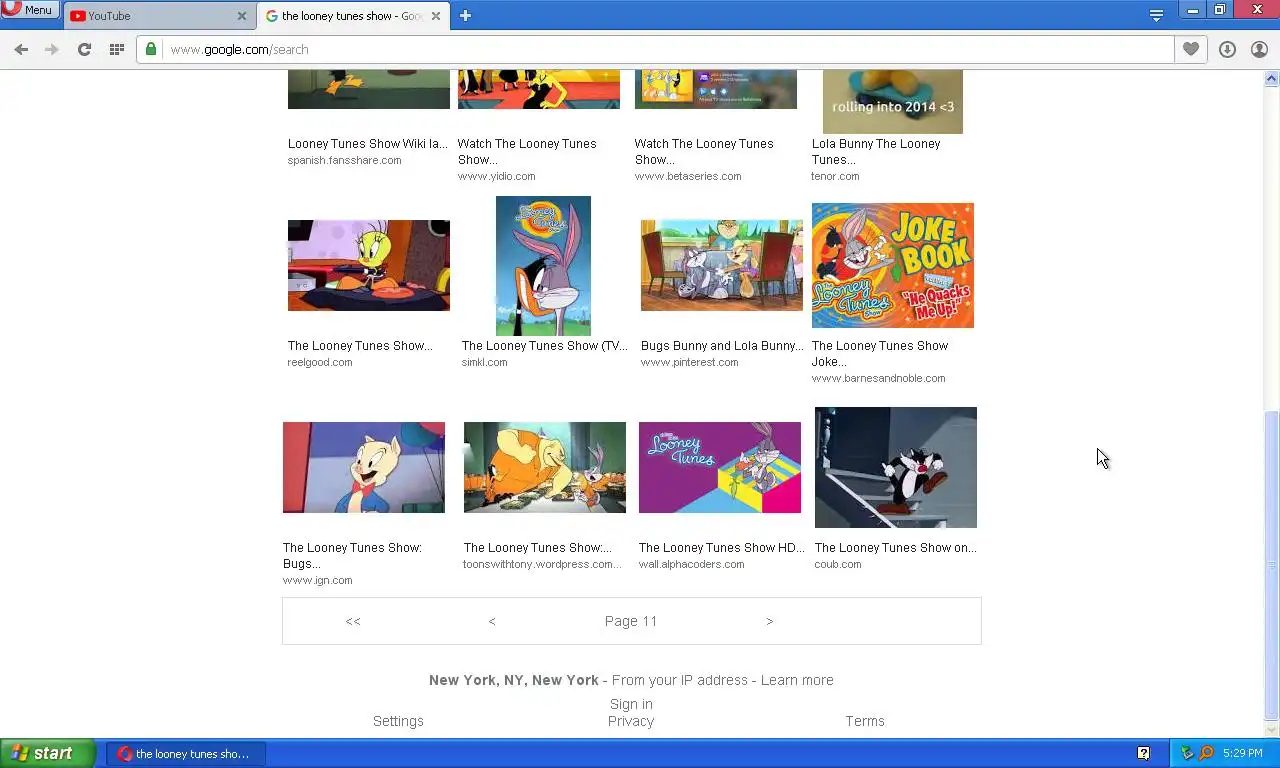Click the taskbar clock 5:29 PM
This screenshot has width=1280, height=768.
[x=1243, y=753]
